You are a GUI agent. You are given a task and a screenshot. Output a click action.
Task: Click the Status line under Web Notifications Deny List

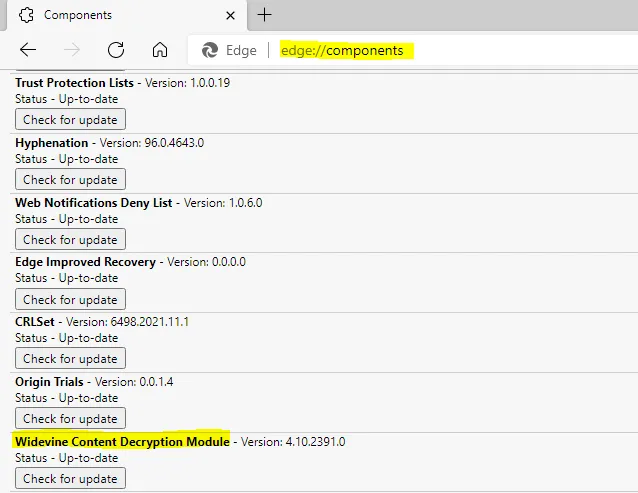click(x=67, y=219)
